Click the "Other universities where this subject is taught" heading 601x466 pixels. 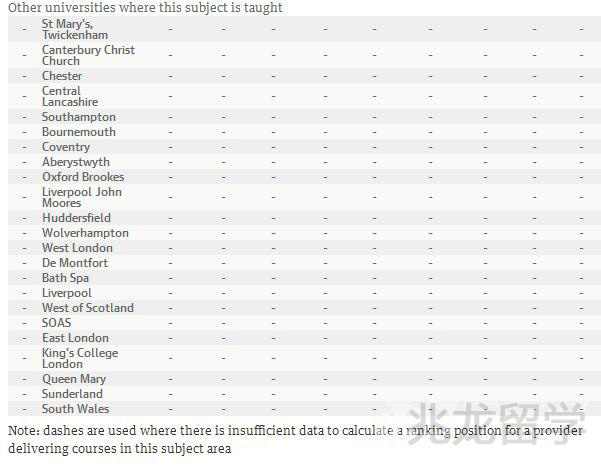click(x=145, y=8)
